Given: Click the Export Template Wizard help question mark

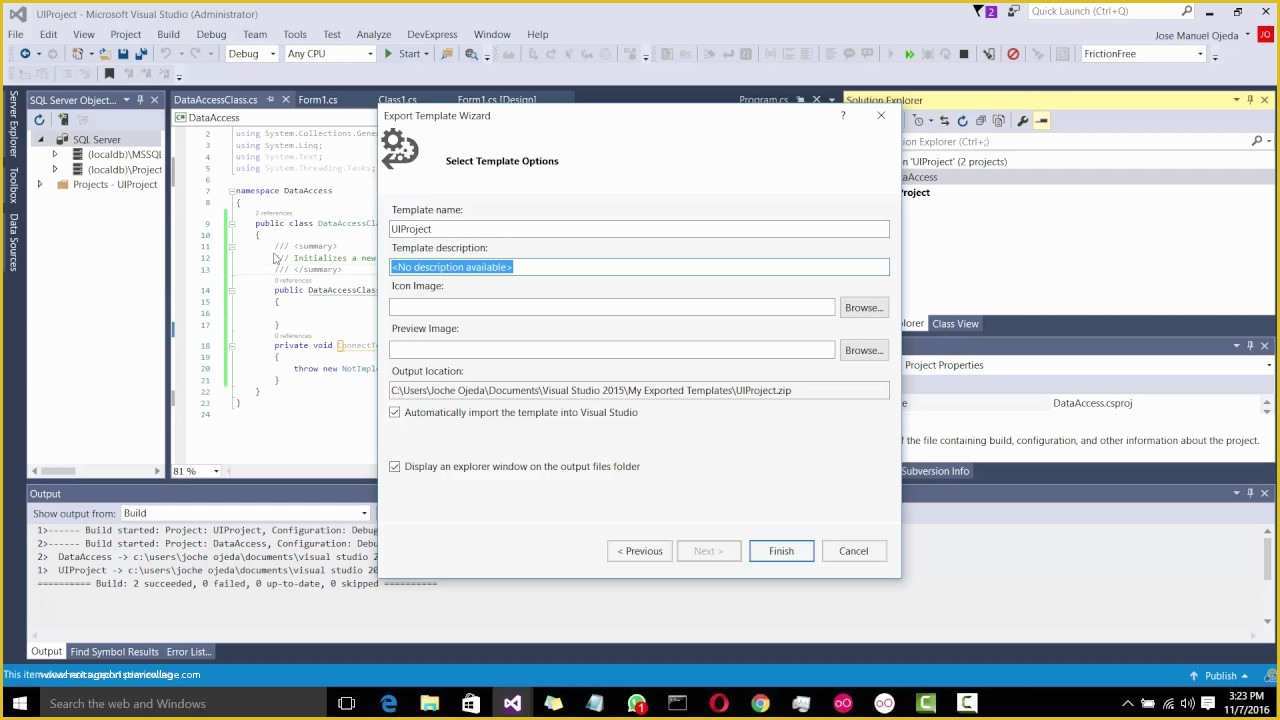Looking at the screenshot, I should tap(843, 116).
